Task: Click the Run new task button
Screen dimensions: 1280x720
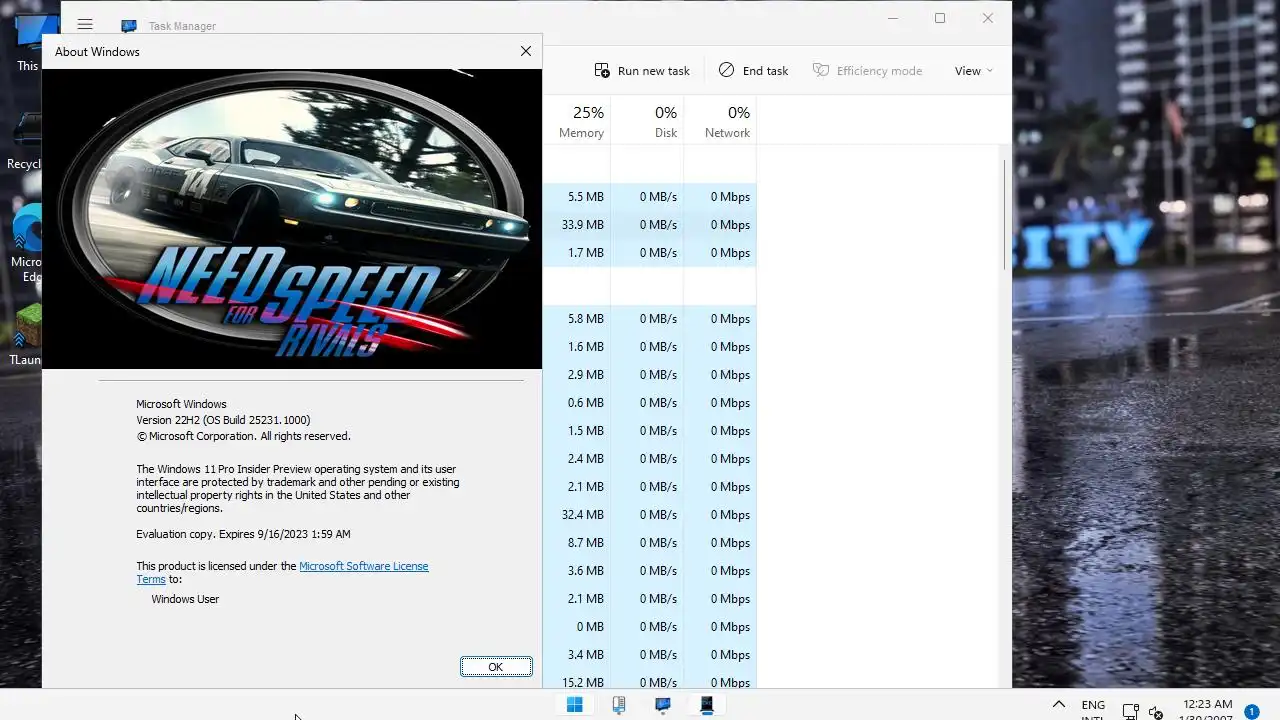Action: [x=642, y=71]
